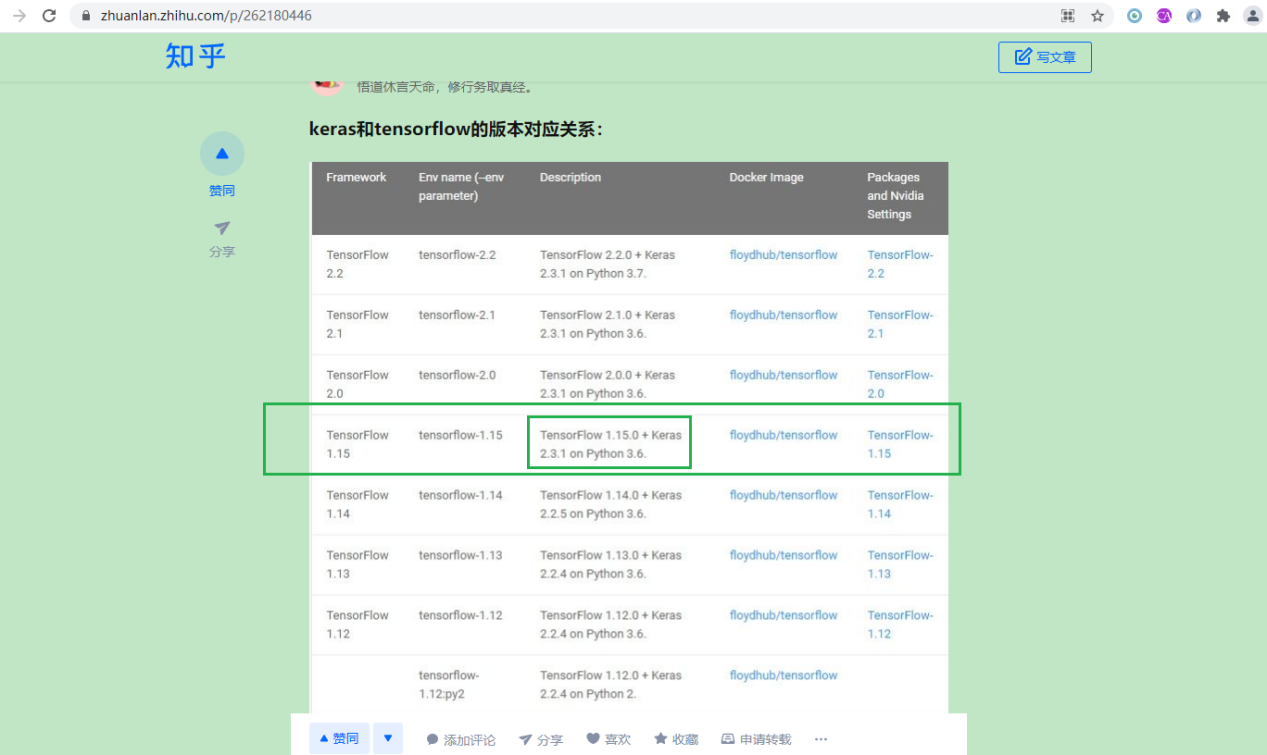Click description TensorFlow 1.14.0 + Keras 2.2.5
Viewport: 1267px width, 755px height.
click(x=611, y=504)
